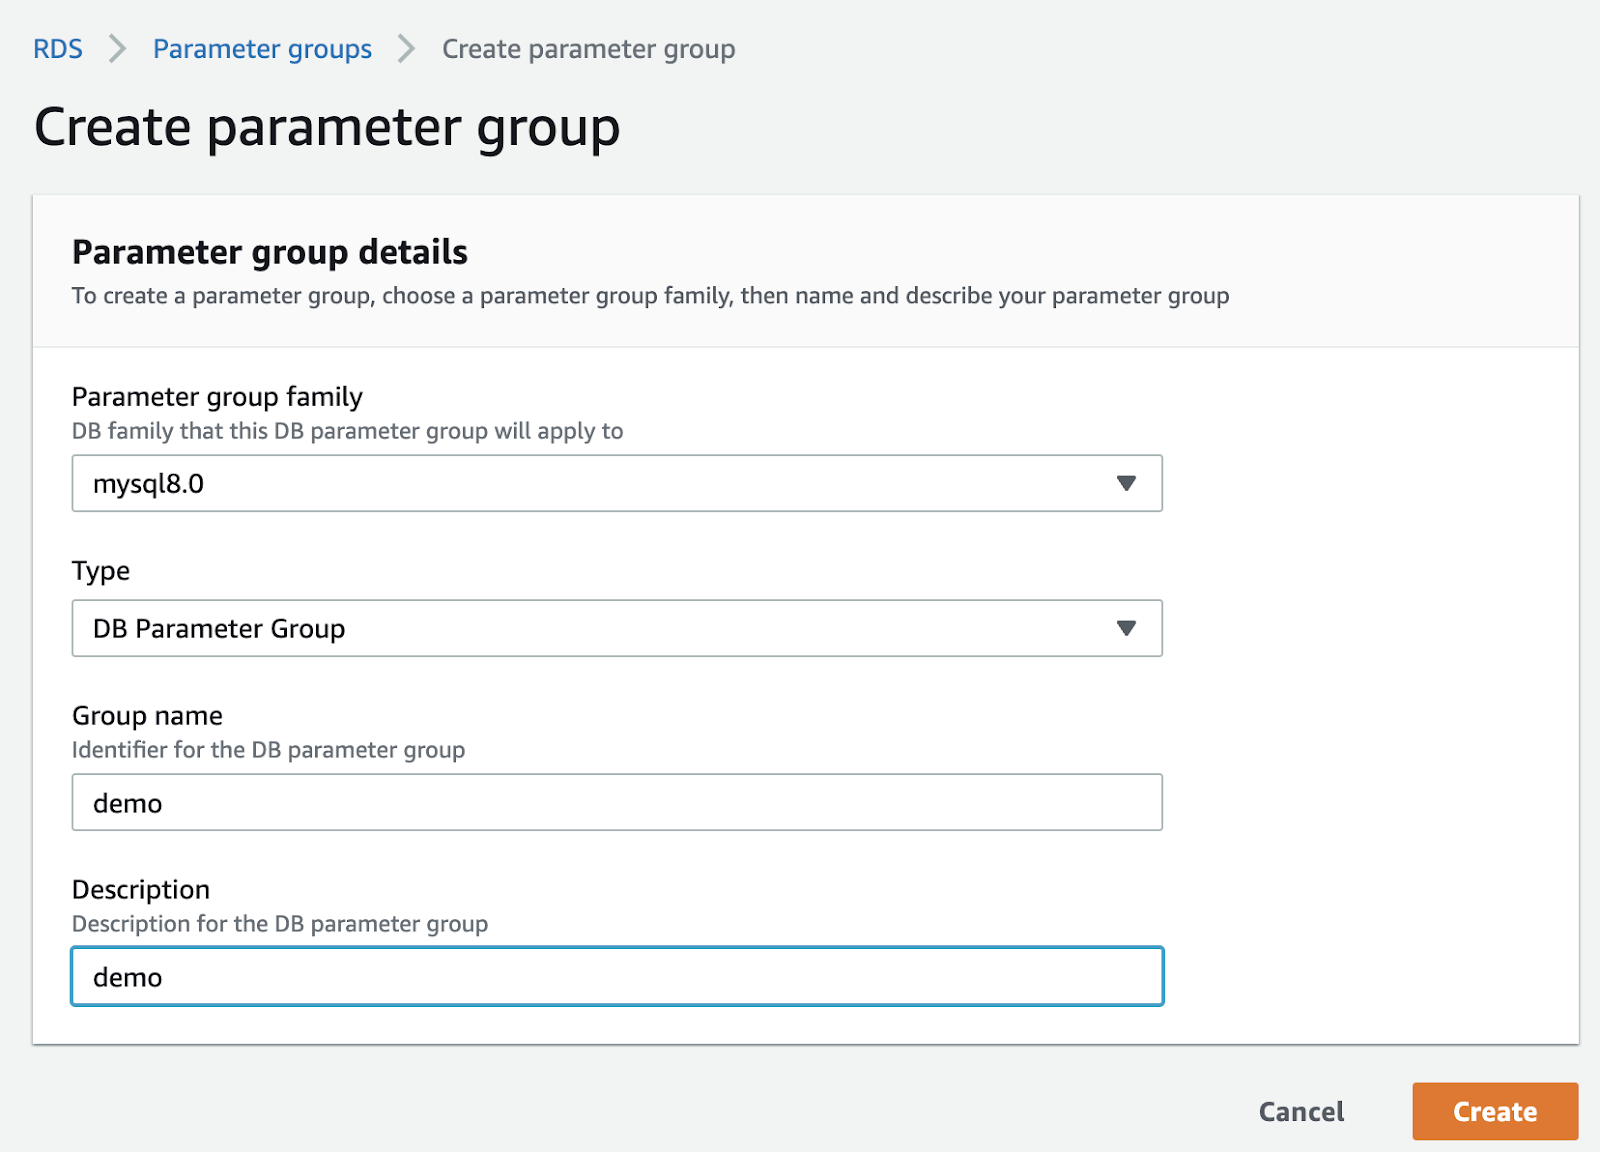This screenshot has height=1152, width=1600.
Task: Go back to Parameter groups breadcrumb
Action: (262, 49)
